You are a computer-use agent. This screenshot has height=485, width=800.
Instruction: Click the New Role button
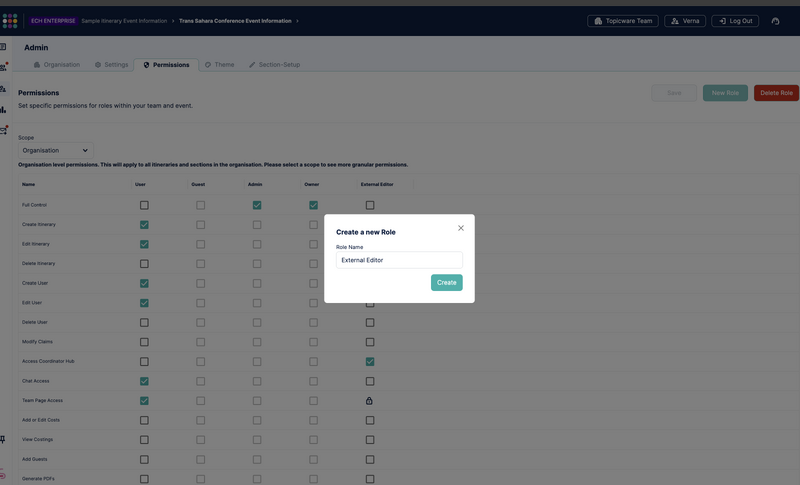pyautogui.click(x=725, y=93)
